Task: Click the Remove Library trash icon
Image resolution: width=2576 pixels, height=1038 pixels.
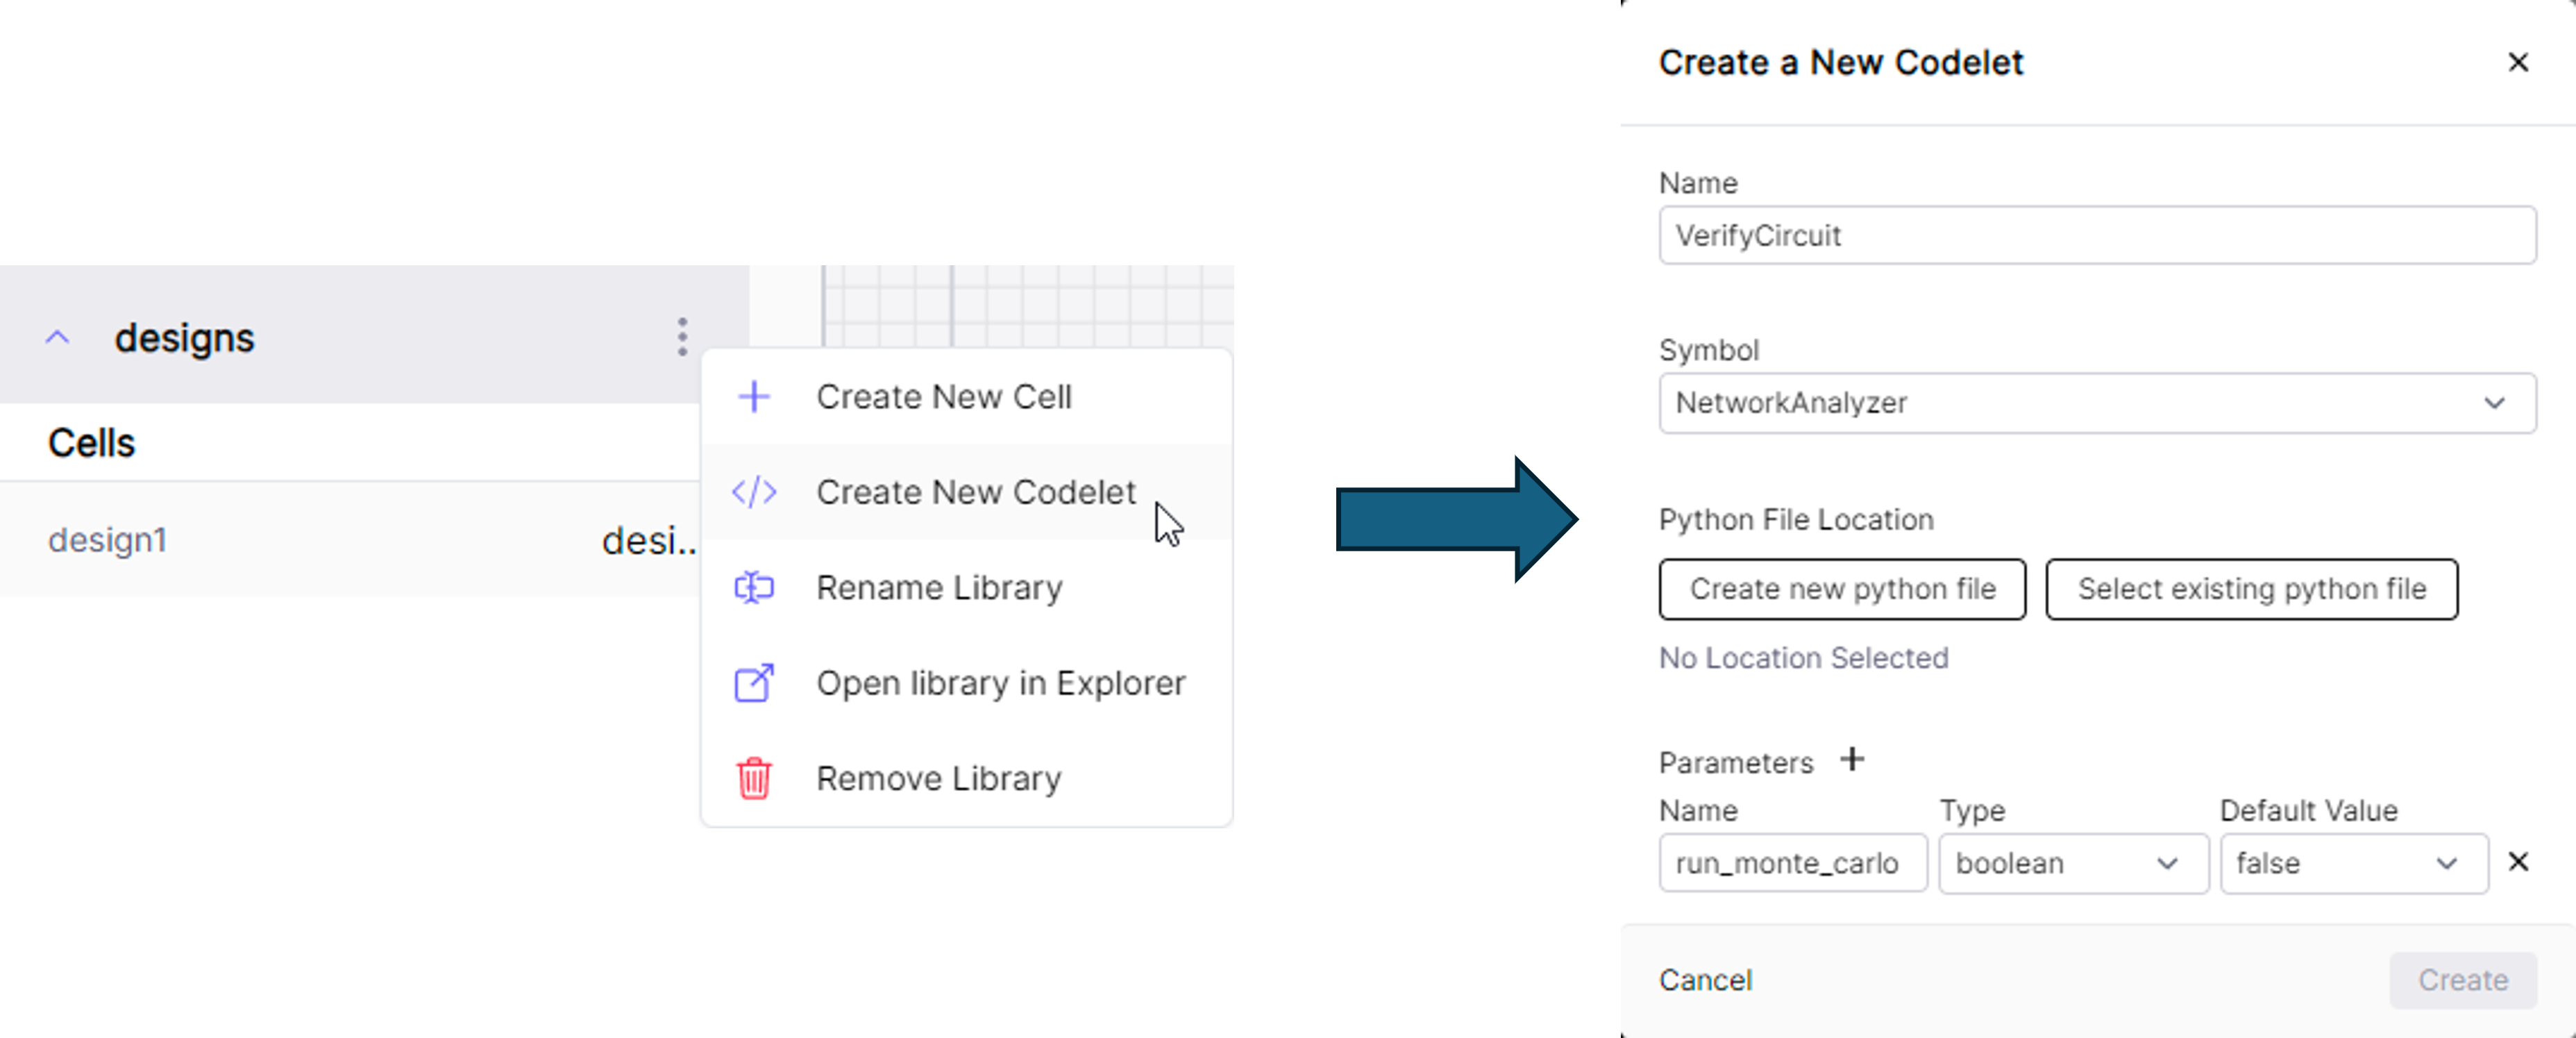Action: pos(754,777)
